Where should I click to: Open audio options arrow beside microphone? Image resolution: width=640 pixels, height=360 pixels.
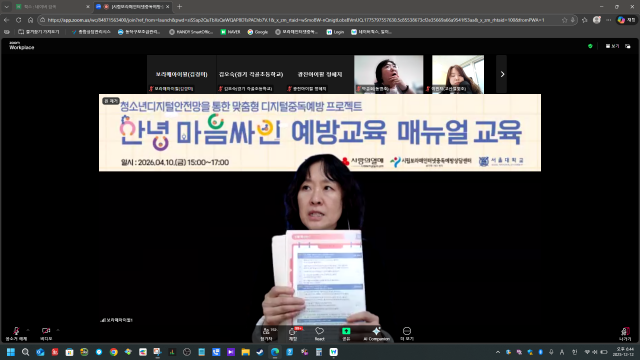[x=28, y=330]
